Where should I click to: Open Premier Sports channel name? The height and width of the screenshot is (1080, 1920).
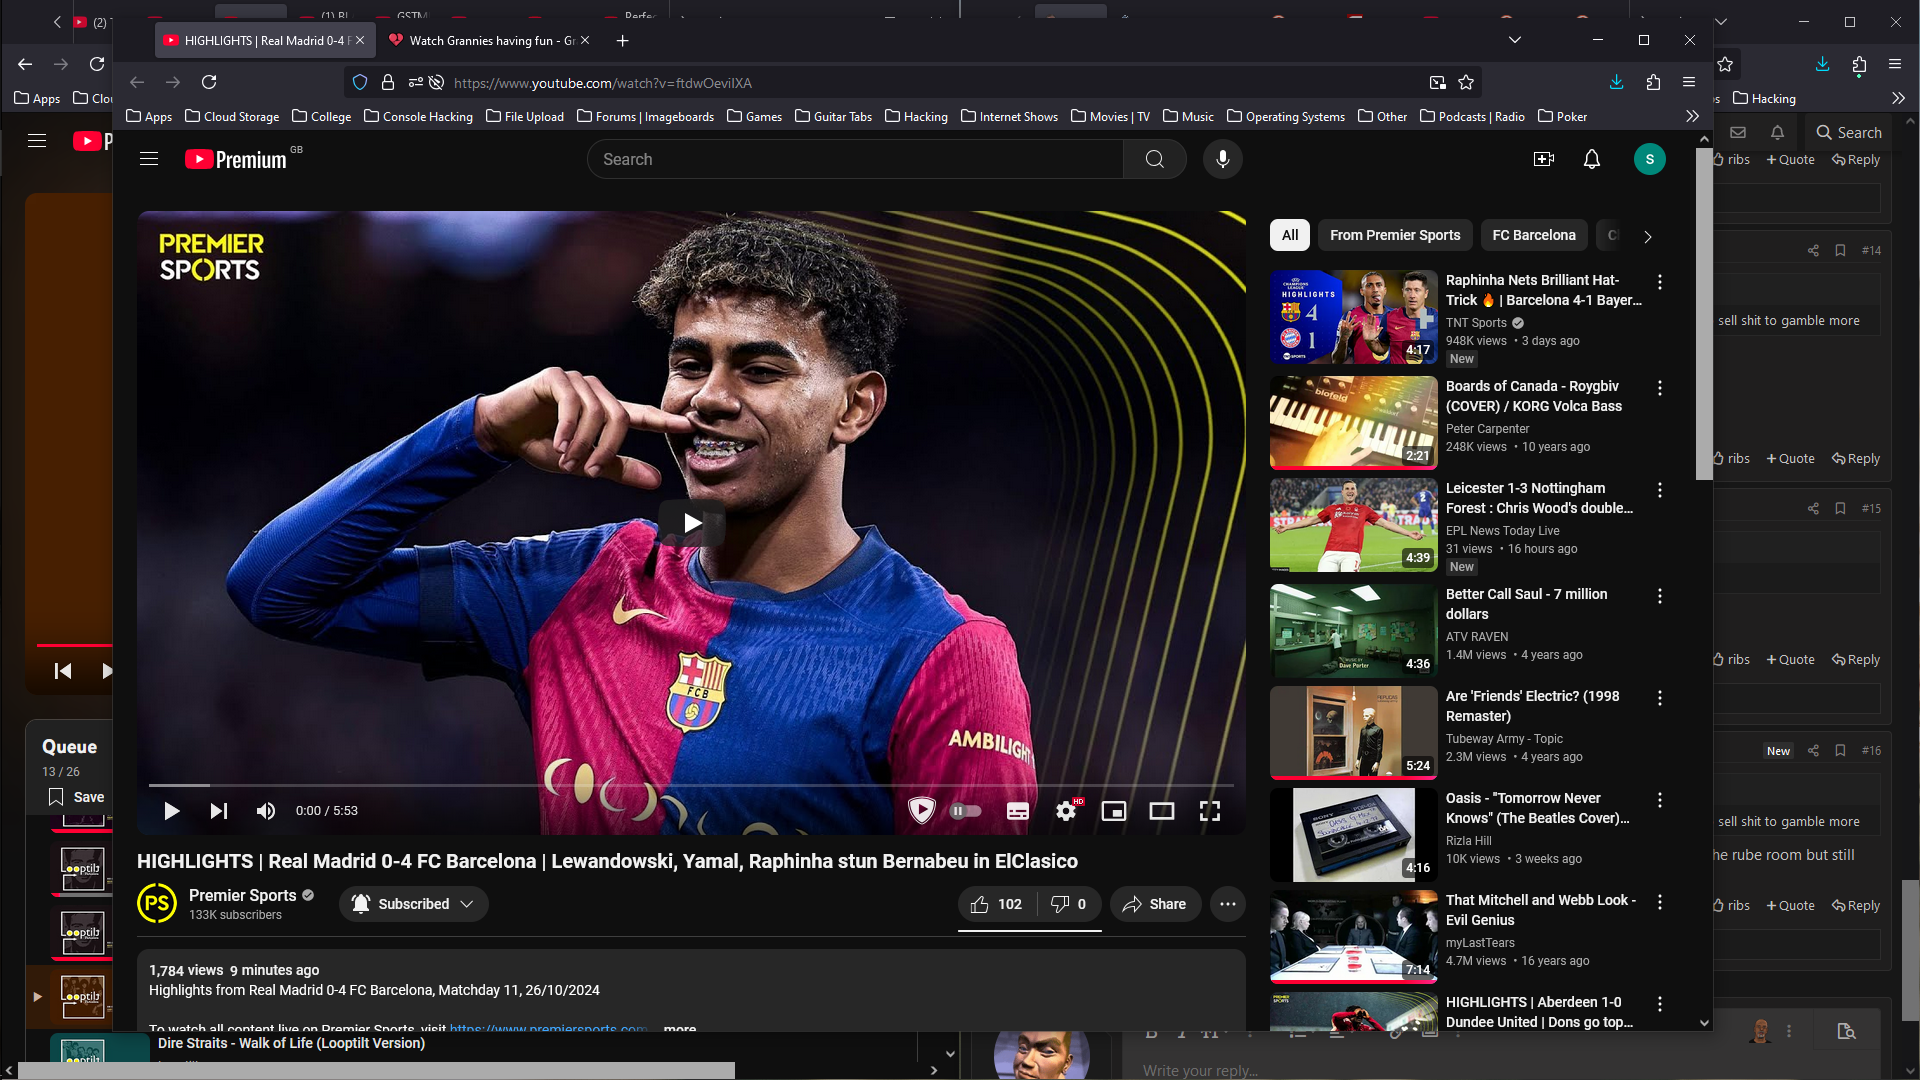(x=243, y=895)
